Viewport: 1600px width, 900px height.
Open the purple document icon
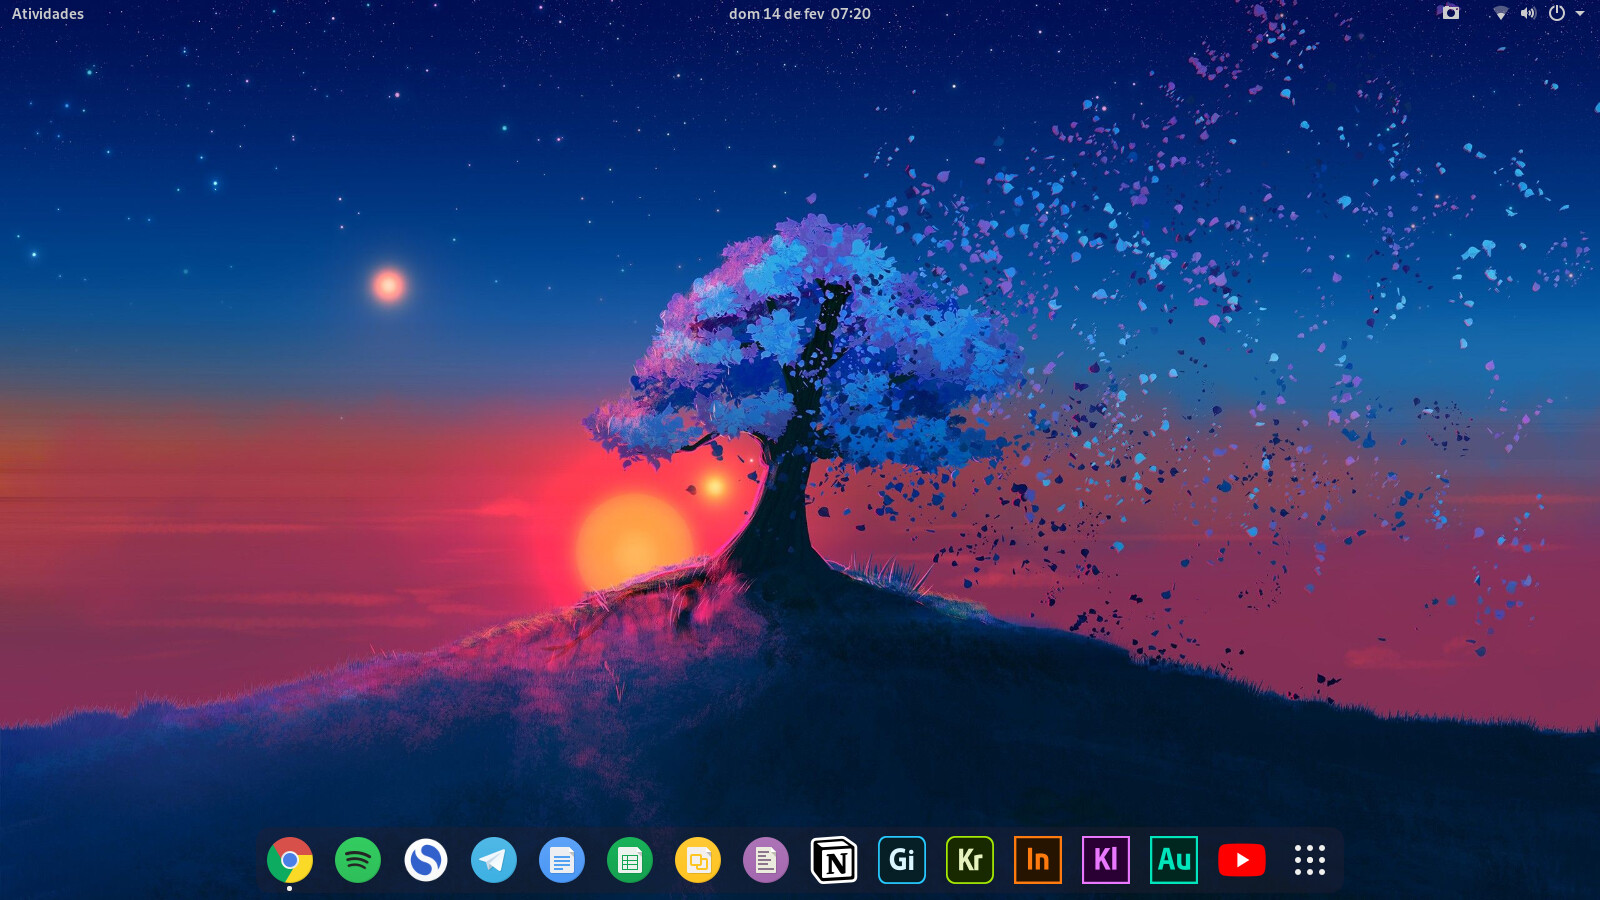click(766, 860)
